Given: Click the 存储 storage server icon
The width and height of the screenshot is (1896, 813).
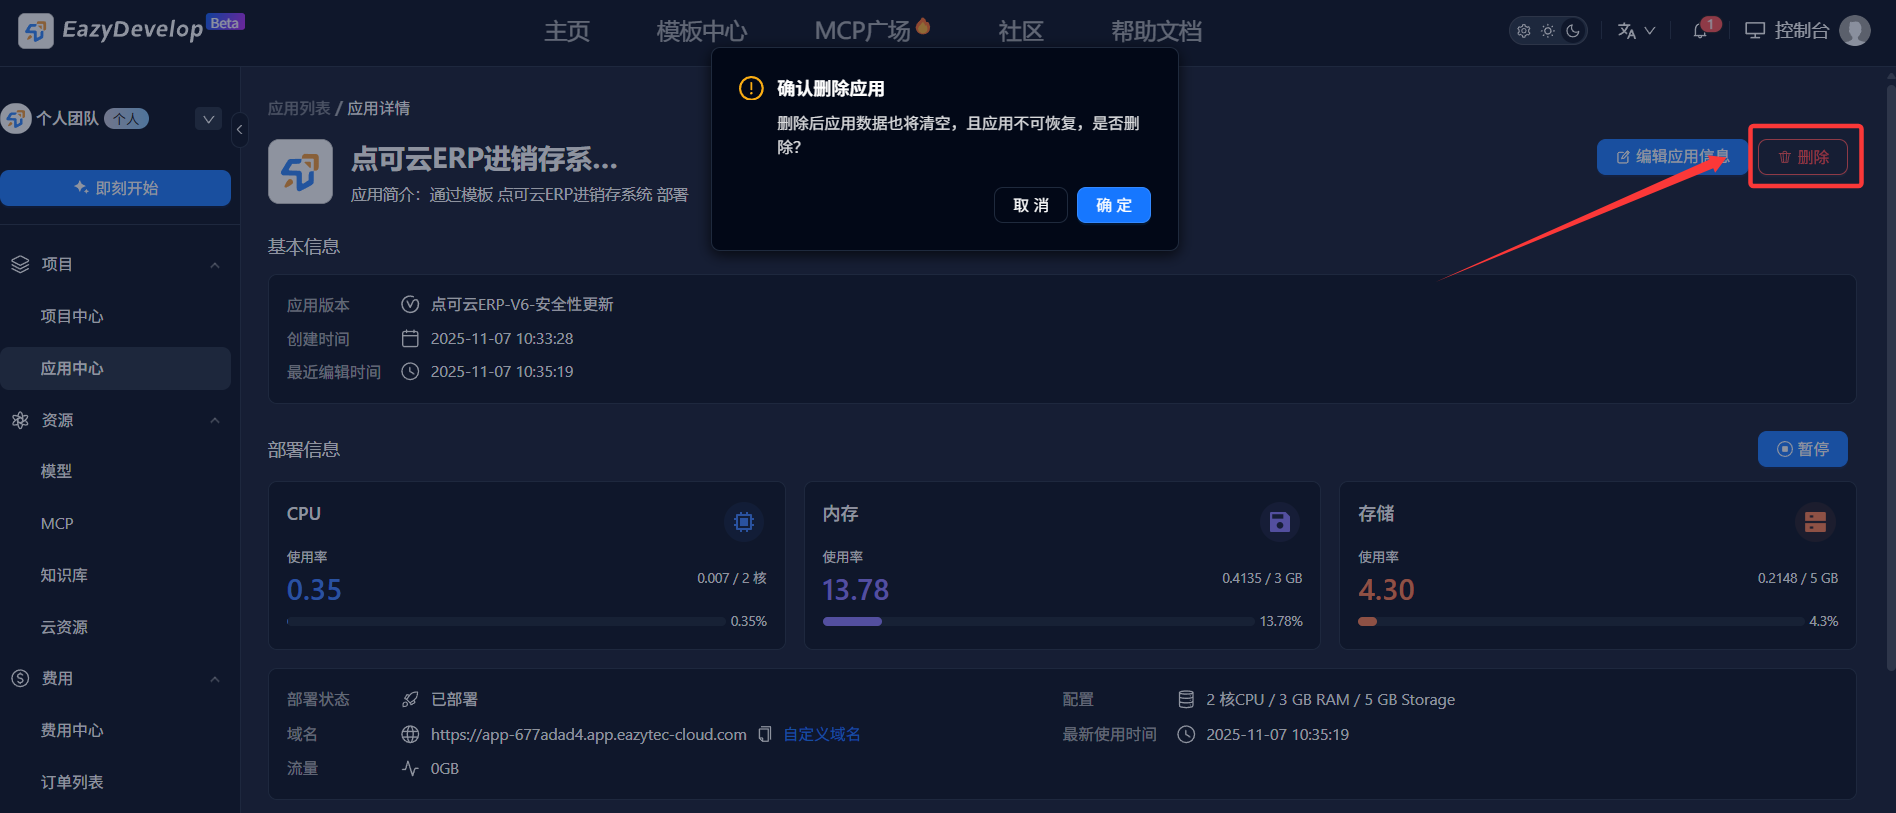Looking at the screenshot, I should pyautogui.click(x=1816, y=522).
